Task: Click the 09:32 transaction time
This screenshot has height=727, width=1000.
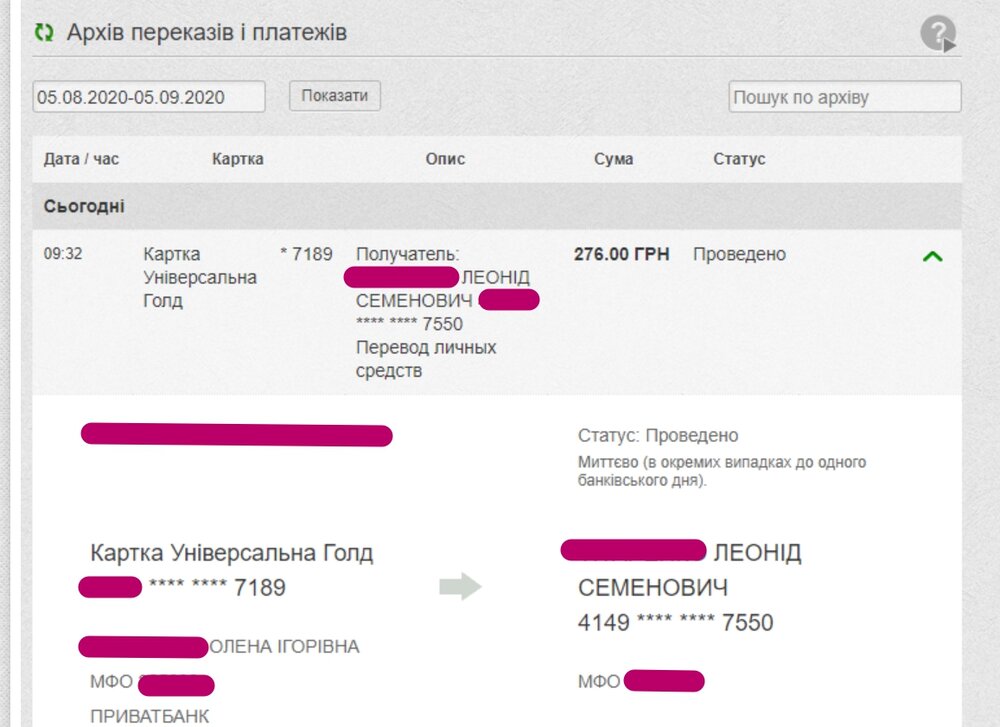Action: point(63,254)
